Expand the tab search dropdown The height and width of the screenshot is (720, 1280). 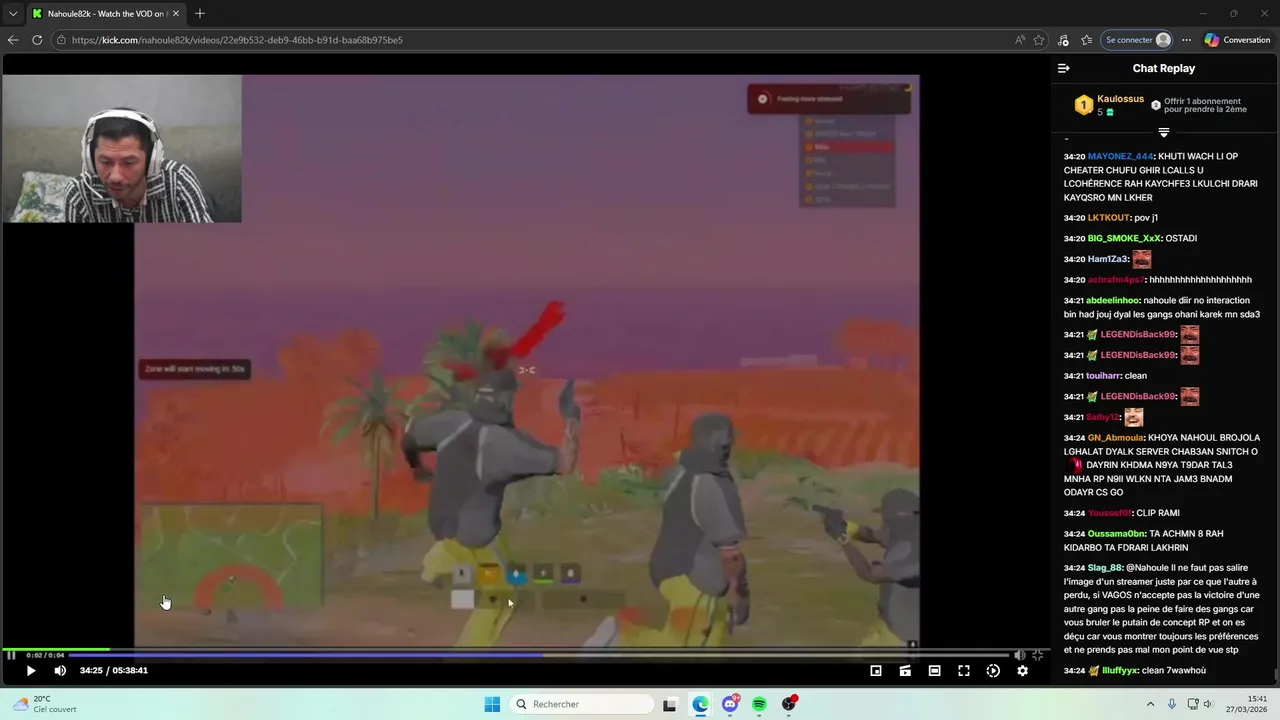pos(13,14)
